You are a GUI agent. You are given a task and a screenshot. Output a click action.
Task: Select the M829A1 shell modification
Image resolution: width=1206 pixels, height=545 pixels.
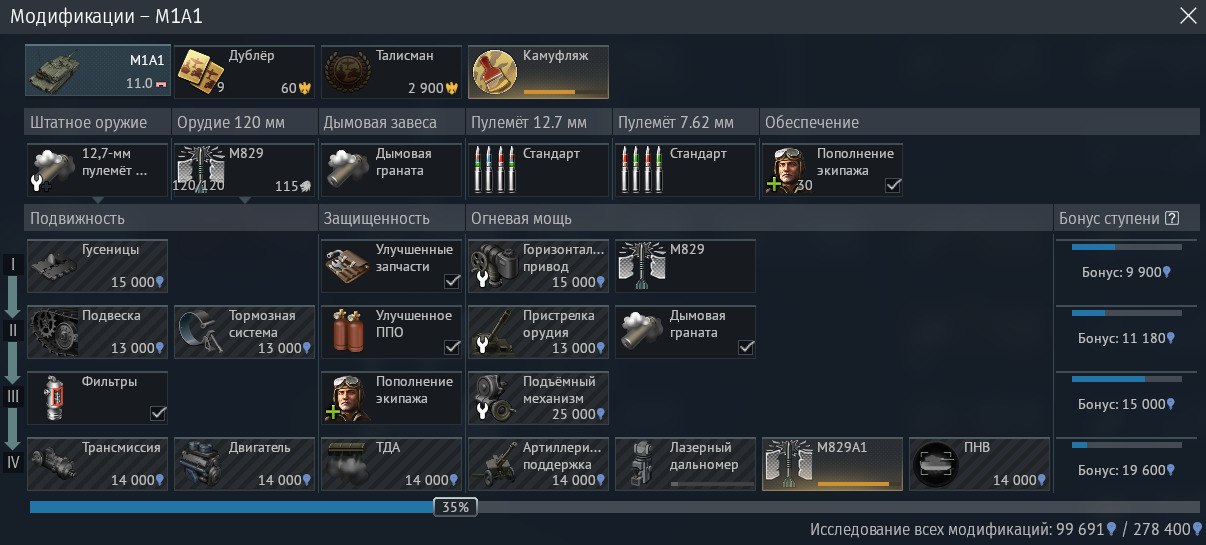832,464
